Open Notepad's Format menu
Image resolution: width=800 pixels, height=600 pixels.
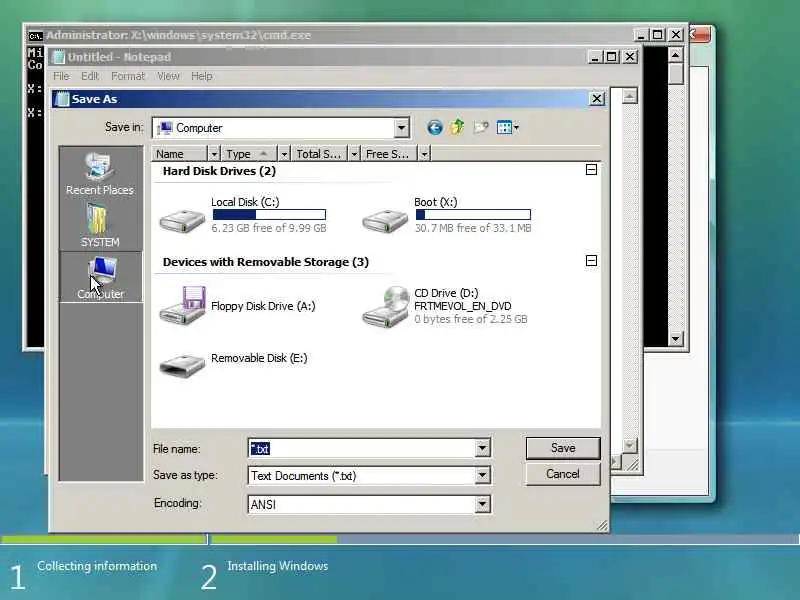coord(128,76)
